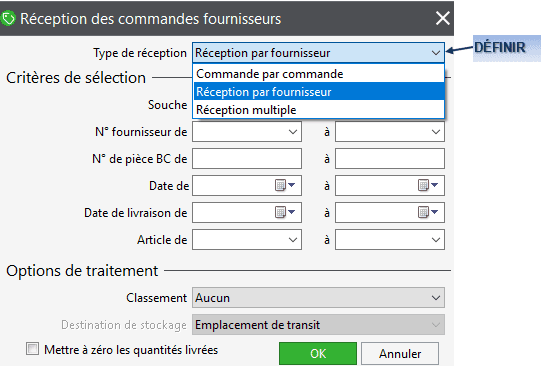Open calendar picker for 'Date de' start field
Screen dimensions: 541x366
tap(285, 186)
